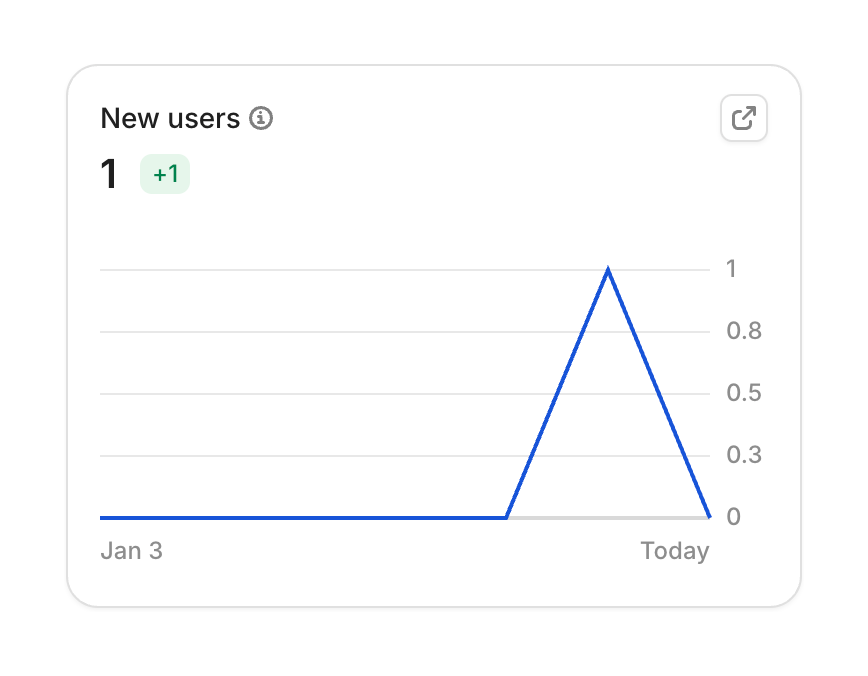This screenshot has width=868, height=676.
Task: Select the Today end date label
Action: coord(675,551)
